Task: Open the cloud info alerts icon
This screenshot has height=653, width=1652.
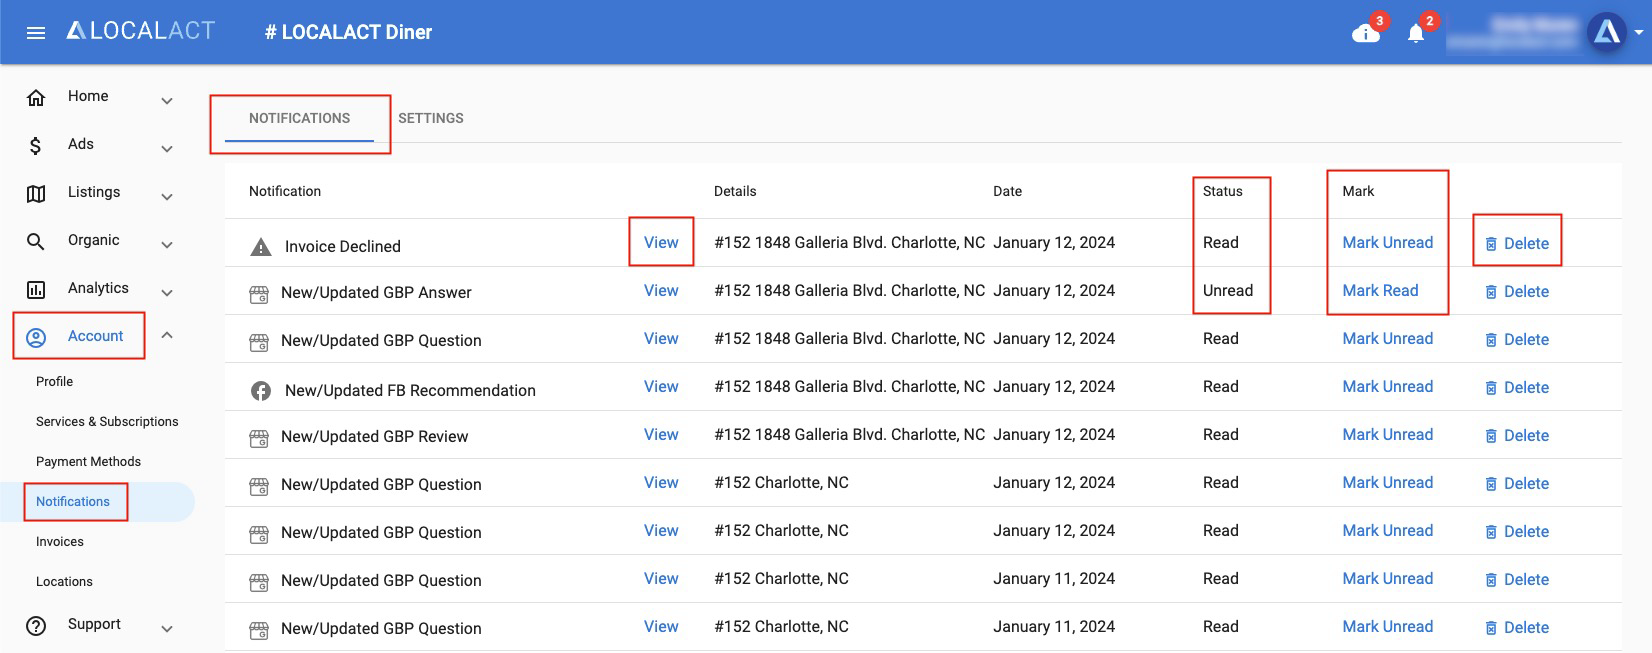Action: click(x=1366, y=34)
